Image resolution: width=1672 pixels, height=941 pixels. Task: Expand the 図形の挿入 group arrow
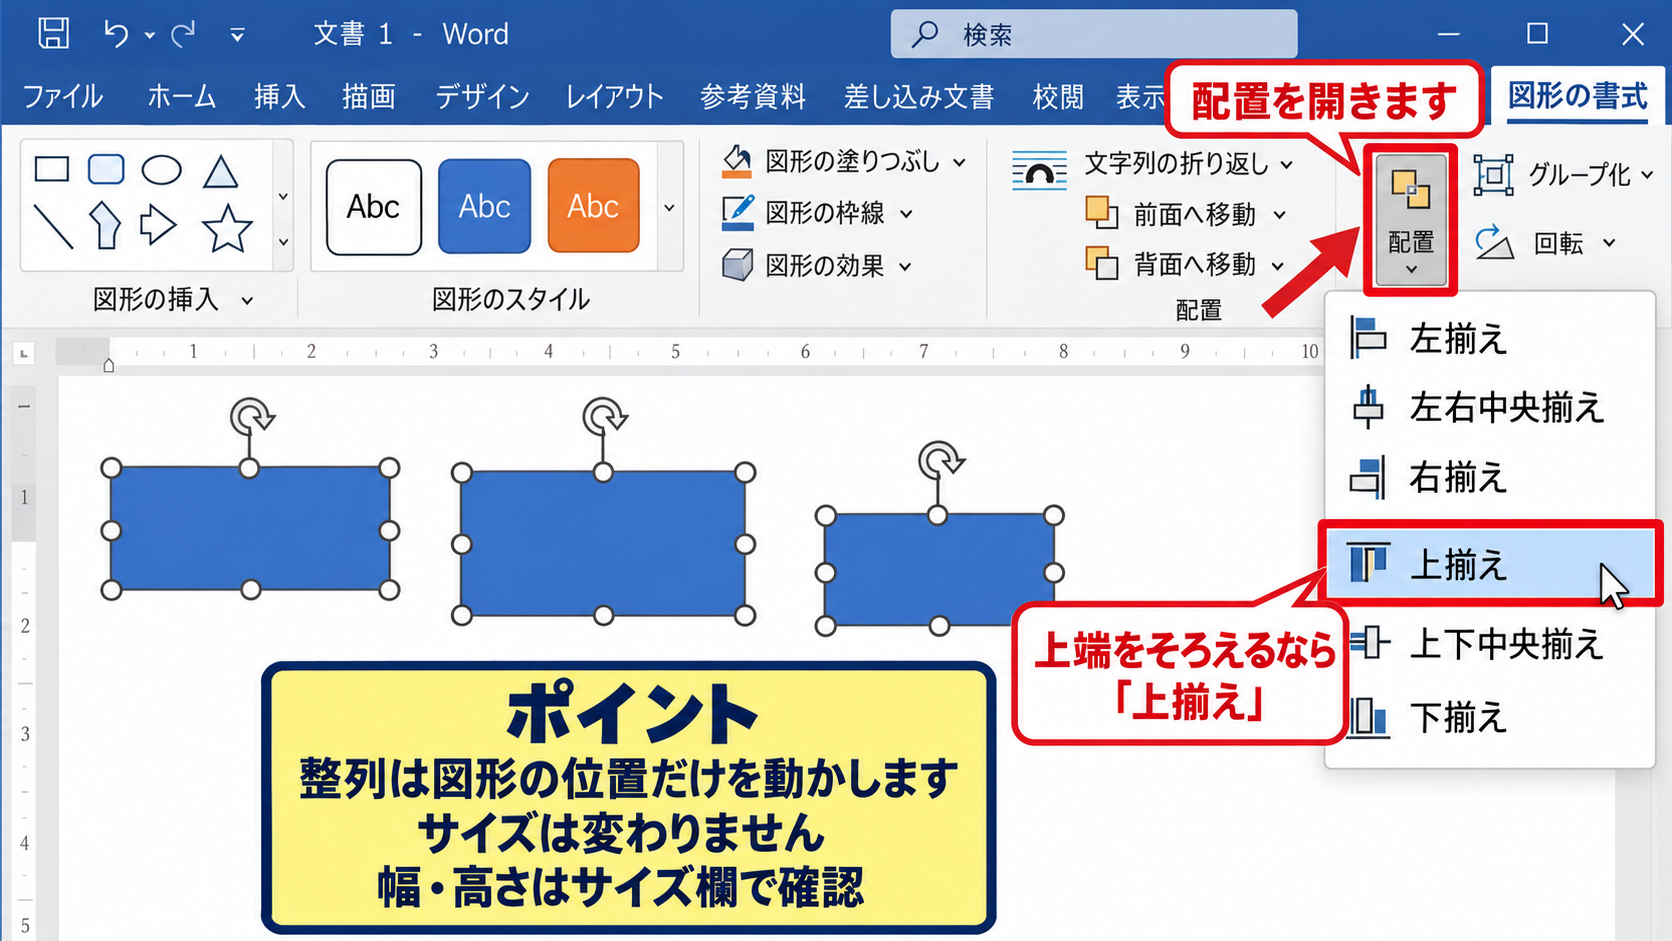point(247,300)
